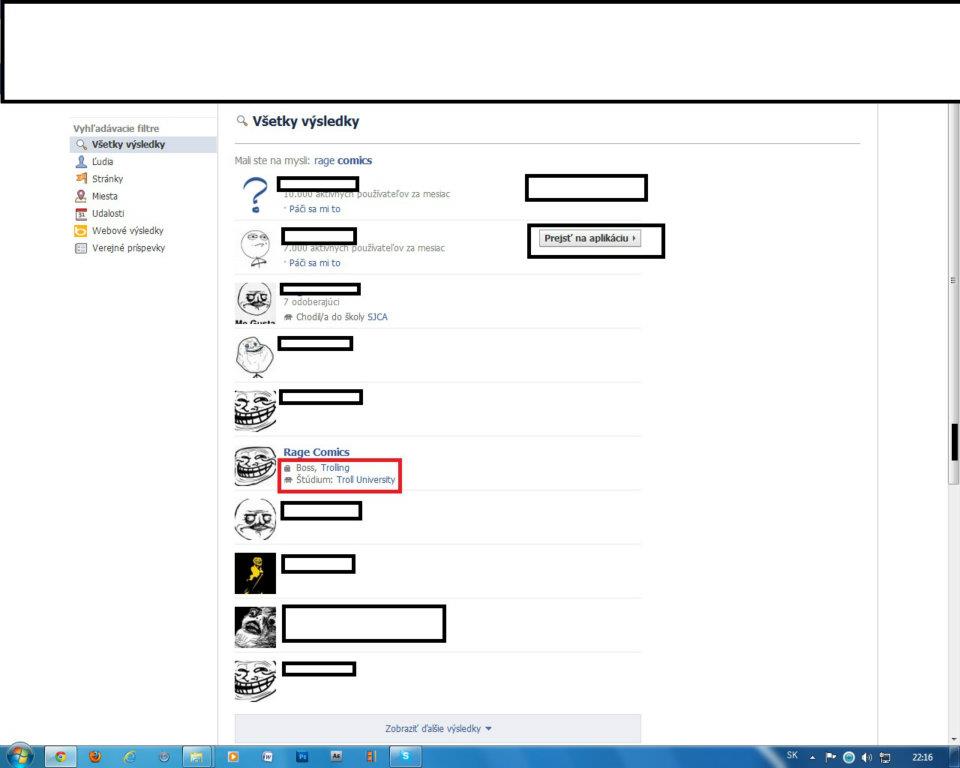
Task: Open the Windows Start menu
Action: pos(20,756)
